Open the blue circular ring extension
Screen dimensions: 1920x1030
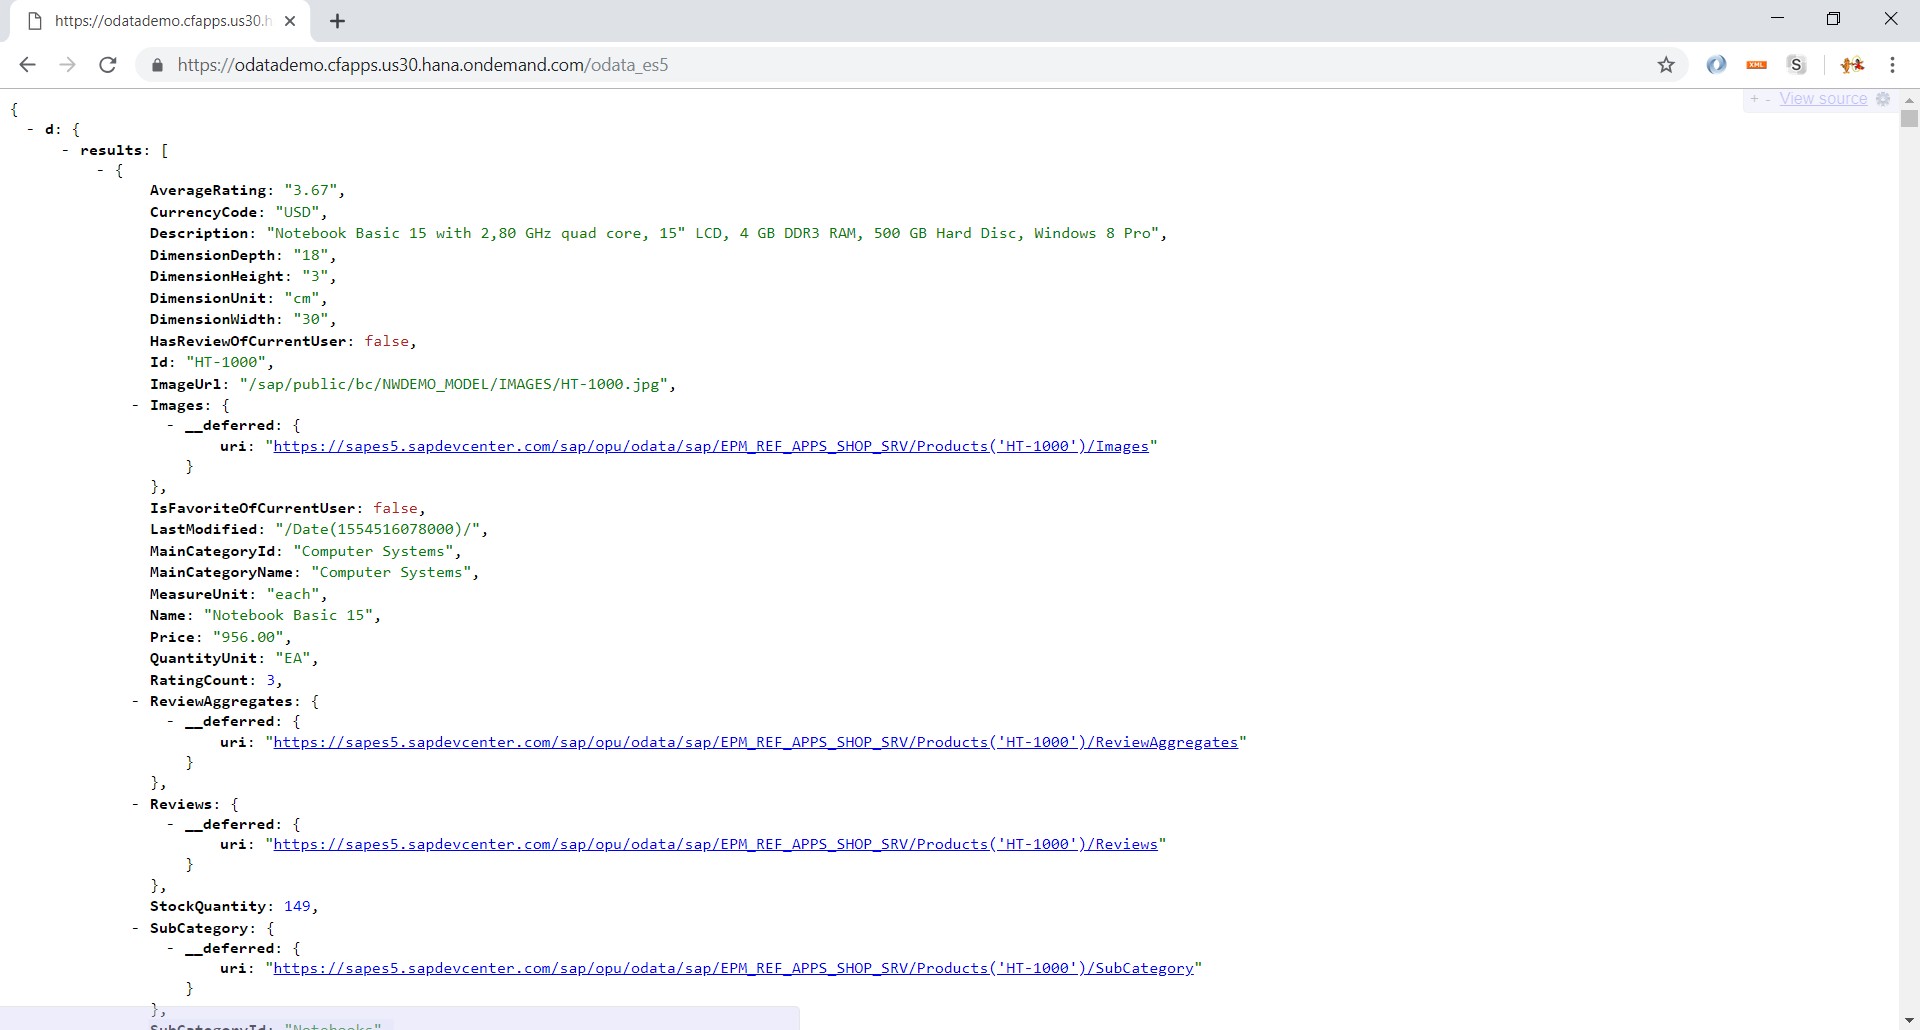[x=1716, y=65]
